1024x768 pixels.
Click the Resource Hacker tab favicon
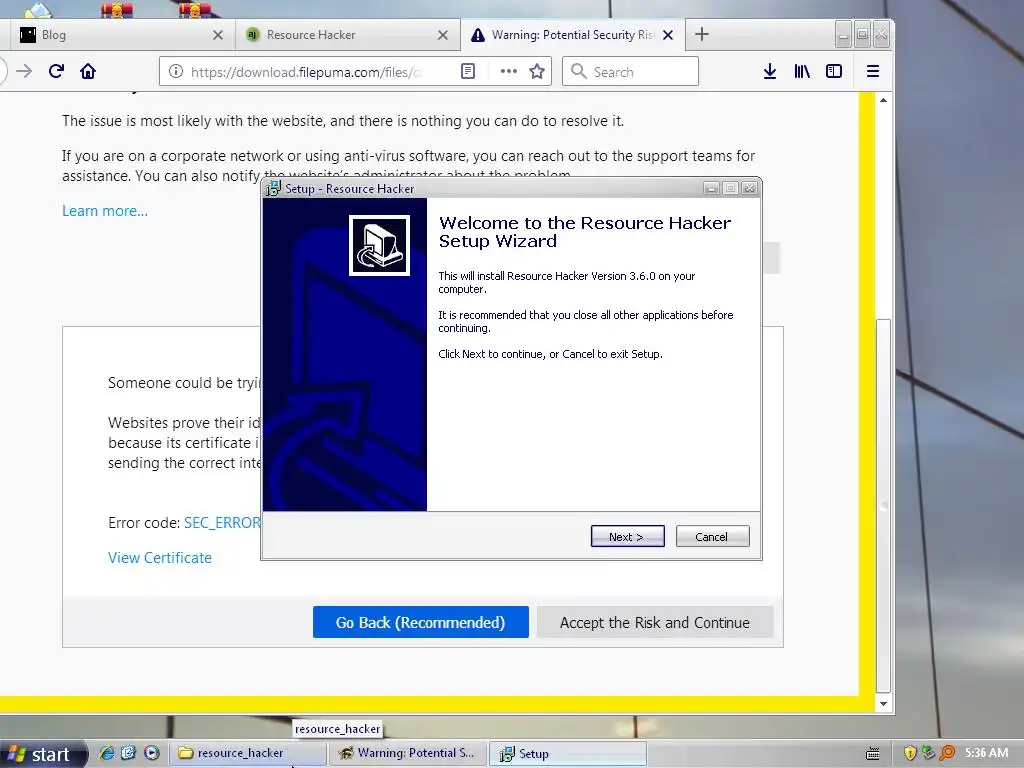252,35
